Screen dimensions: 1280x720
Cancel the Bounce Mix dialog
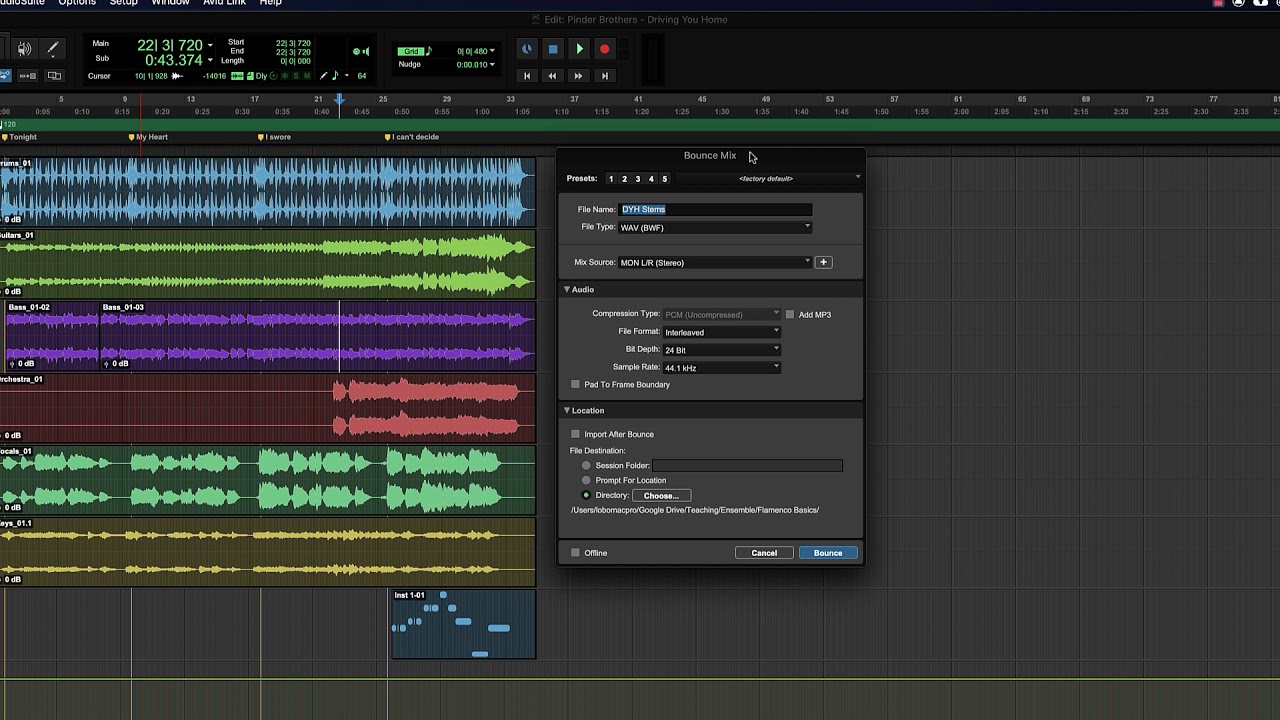coord(764,553)
